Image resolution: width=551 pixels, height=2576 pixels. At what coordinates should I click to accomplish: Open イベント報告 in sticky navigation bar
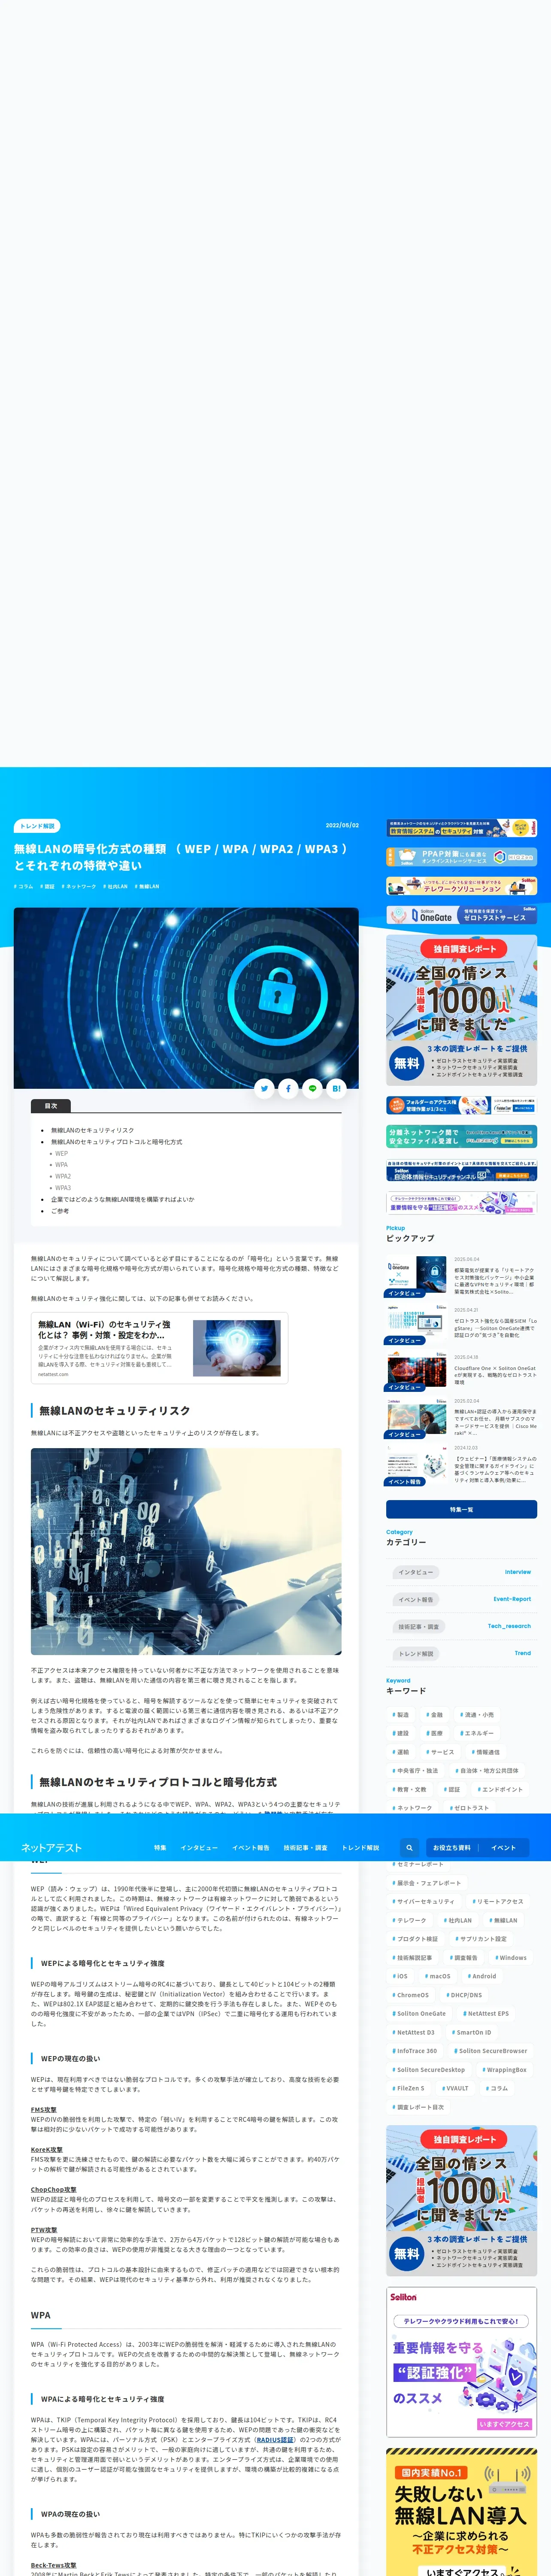pos(251,1848)
